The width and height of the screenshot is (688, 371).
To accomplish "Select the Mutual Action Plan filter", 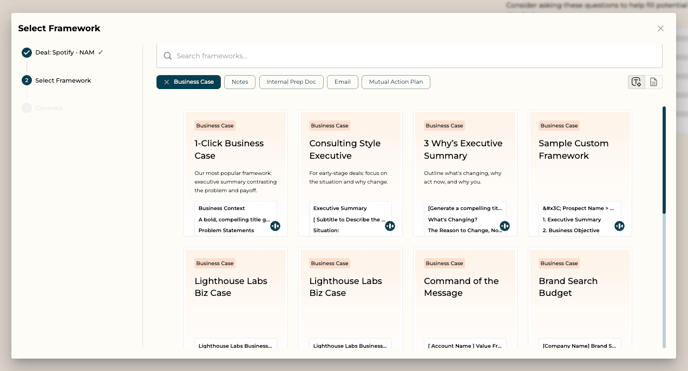I will [395, 82].
